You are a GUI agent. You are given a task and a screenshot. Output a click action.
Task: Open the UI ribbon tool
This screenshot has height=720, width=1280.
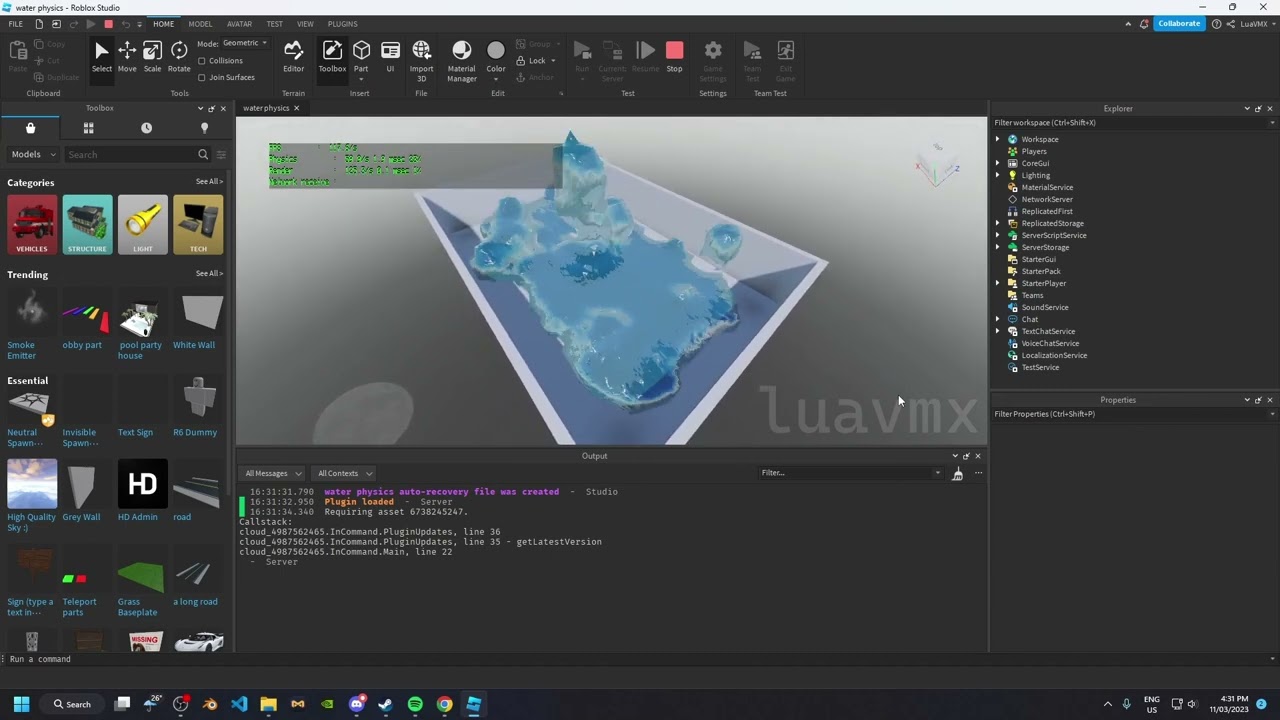390,57
